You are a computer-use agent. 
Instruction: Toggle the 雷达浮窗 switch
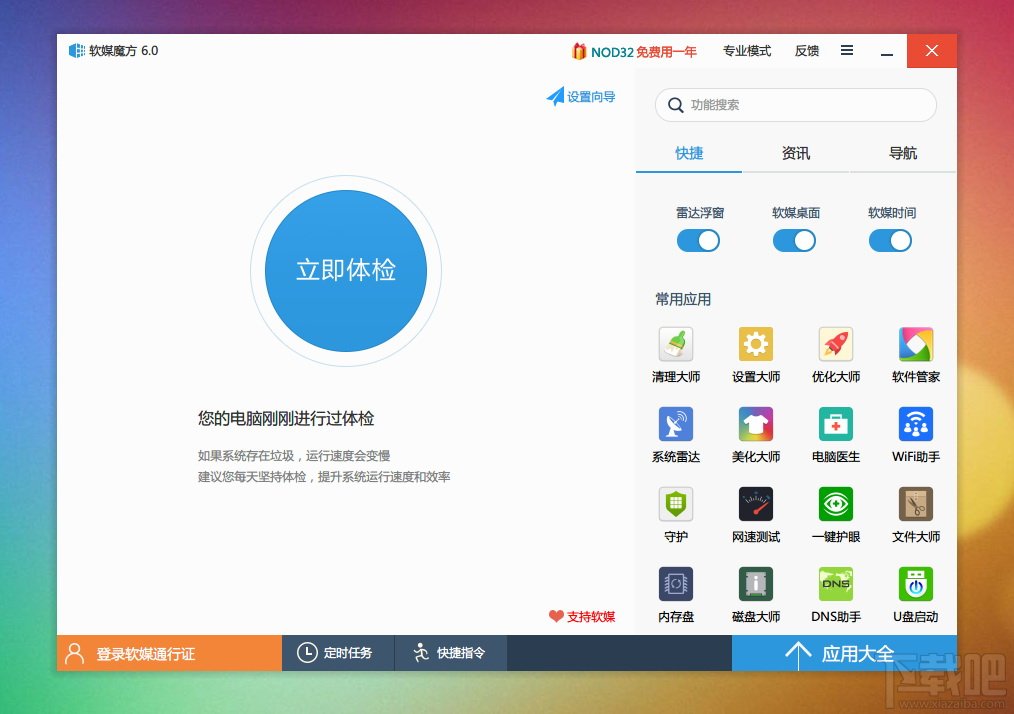(x=698, y=241)
